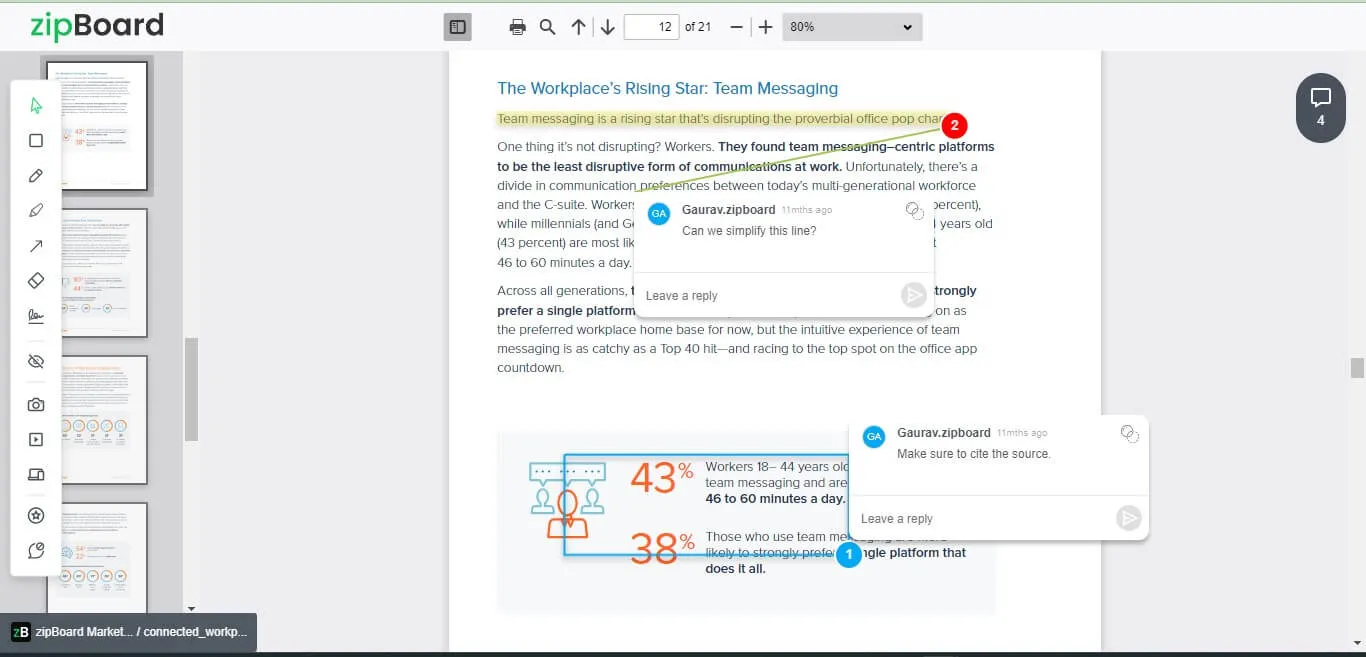Hide annotations using the eye-slash icon
Screen dimensions: 1366x657
[36, 360]
